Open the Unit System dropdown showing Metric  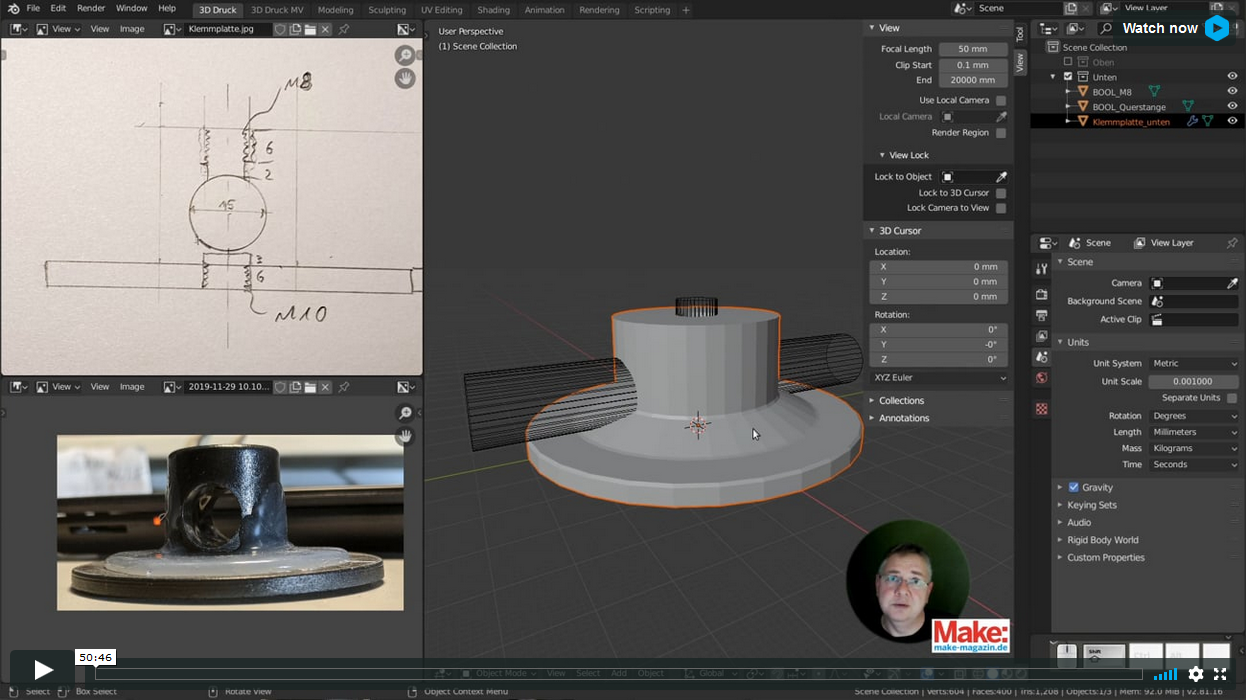(x=1193, y=364)
